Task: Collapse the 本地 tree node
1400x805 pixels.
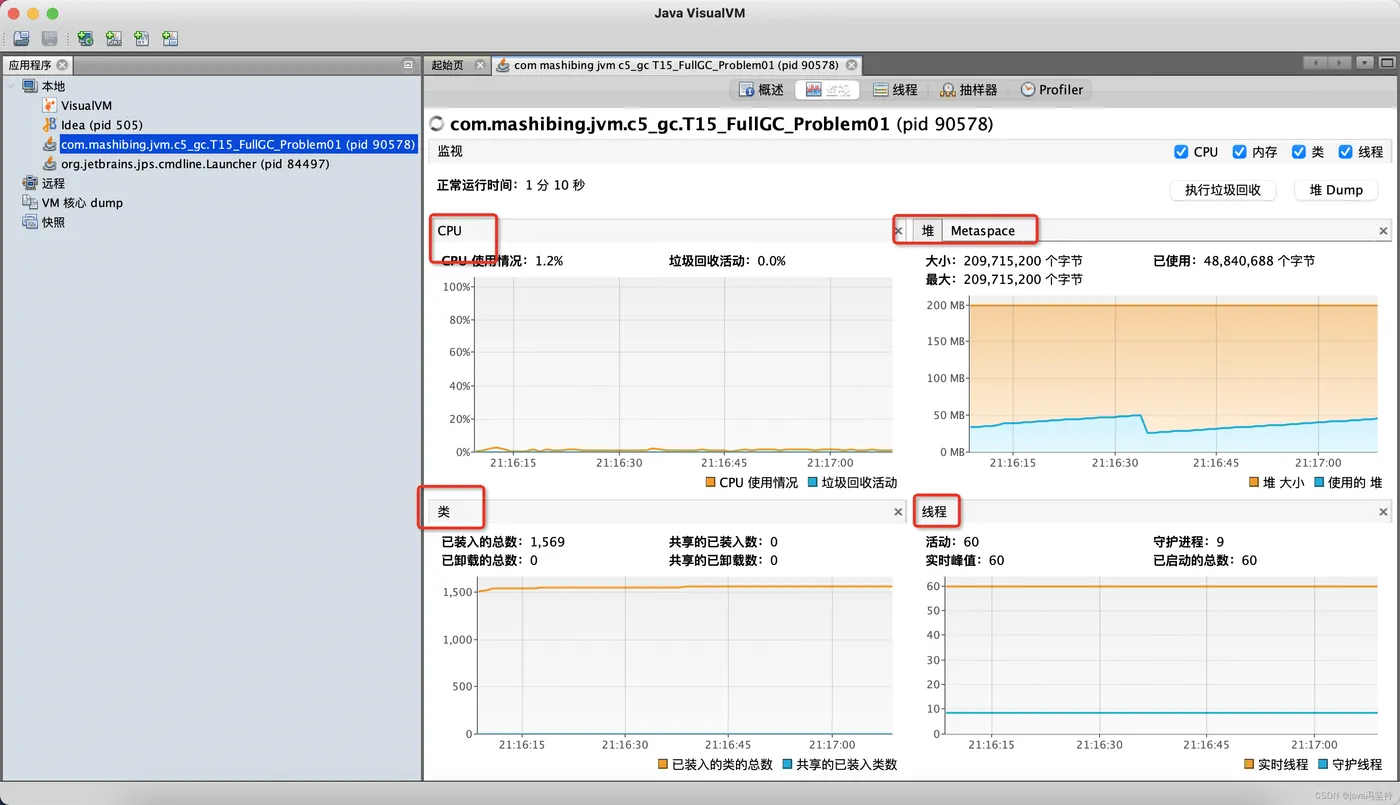Action: tap(12, 86)
